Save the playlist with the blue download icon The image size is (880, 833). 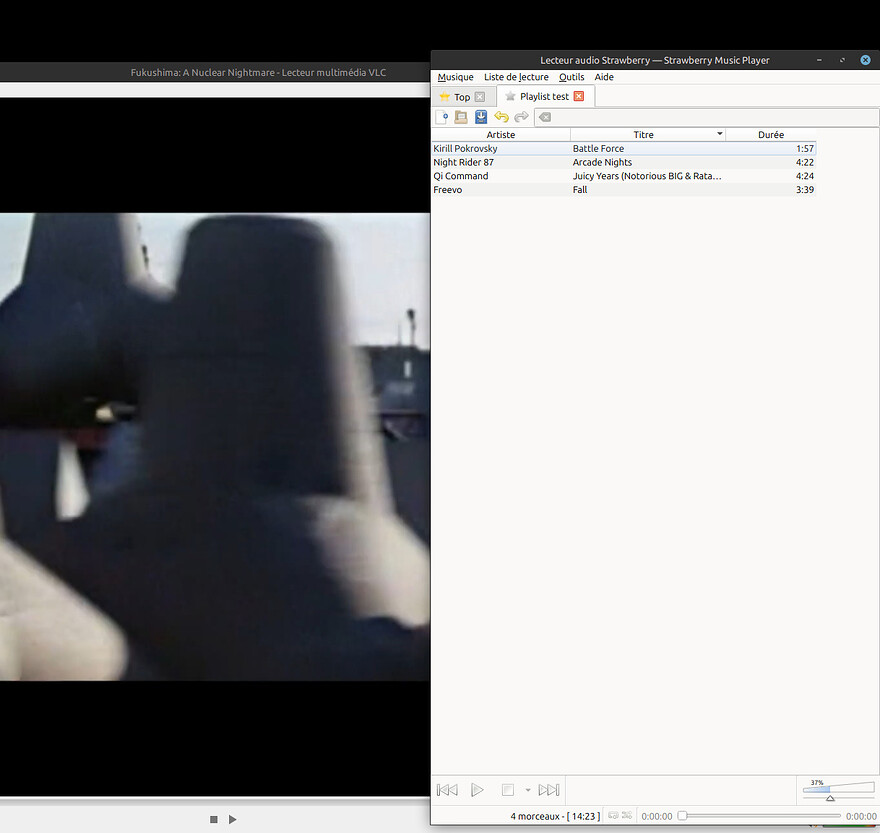(x=481, y=117)
